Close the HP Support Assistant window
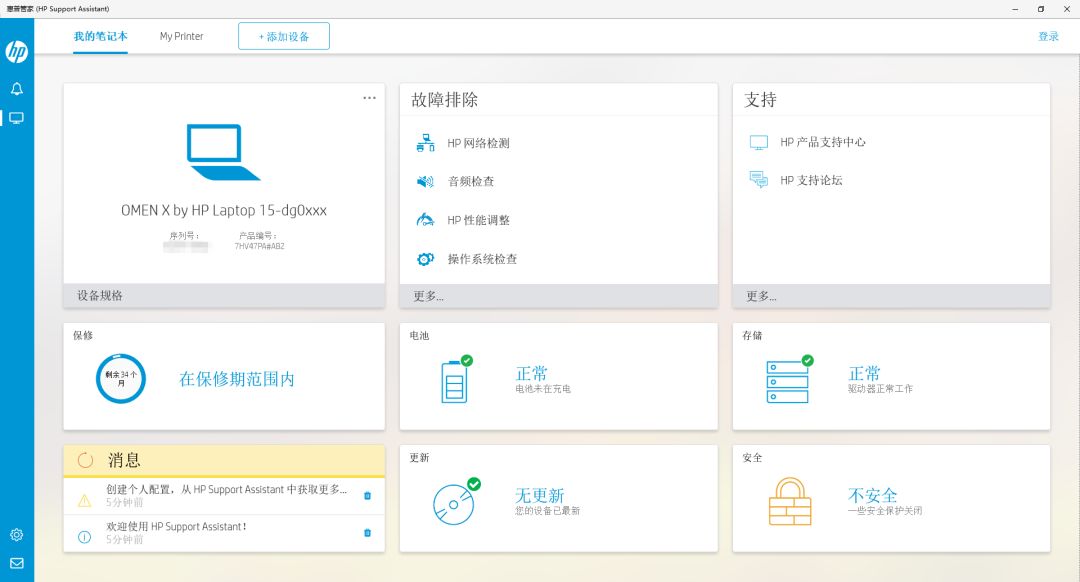The width and height of the screenshot is (1080, 582). pyautogui.click(x=1066, y=9)
